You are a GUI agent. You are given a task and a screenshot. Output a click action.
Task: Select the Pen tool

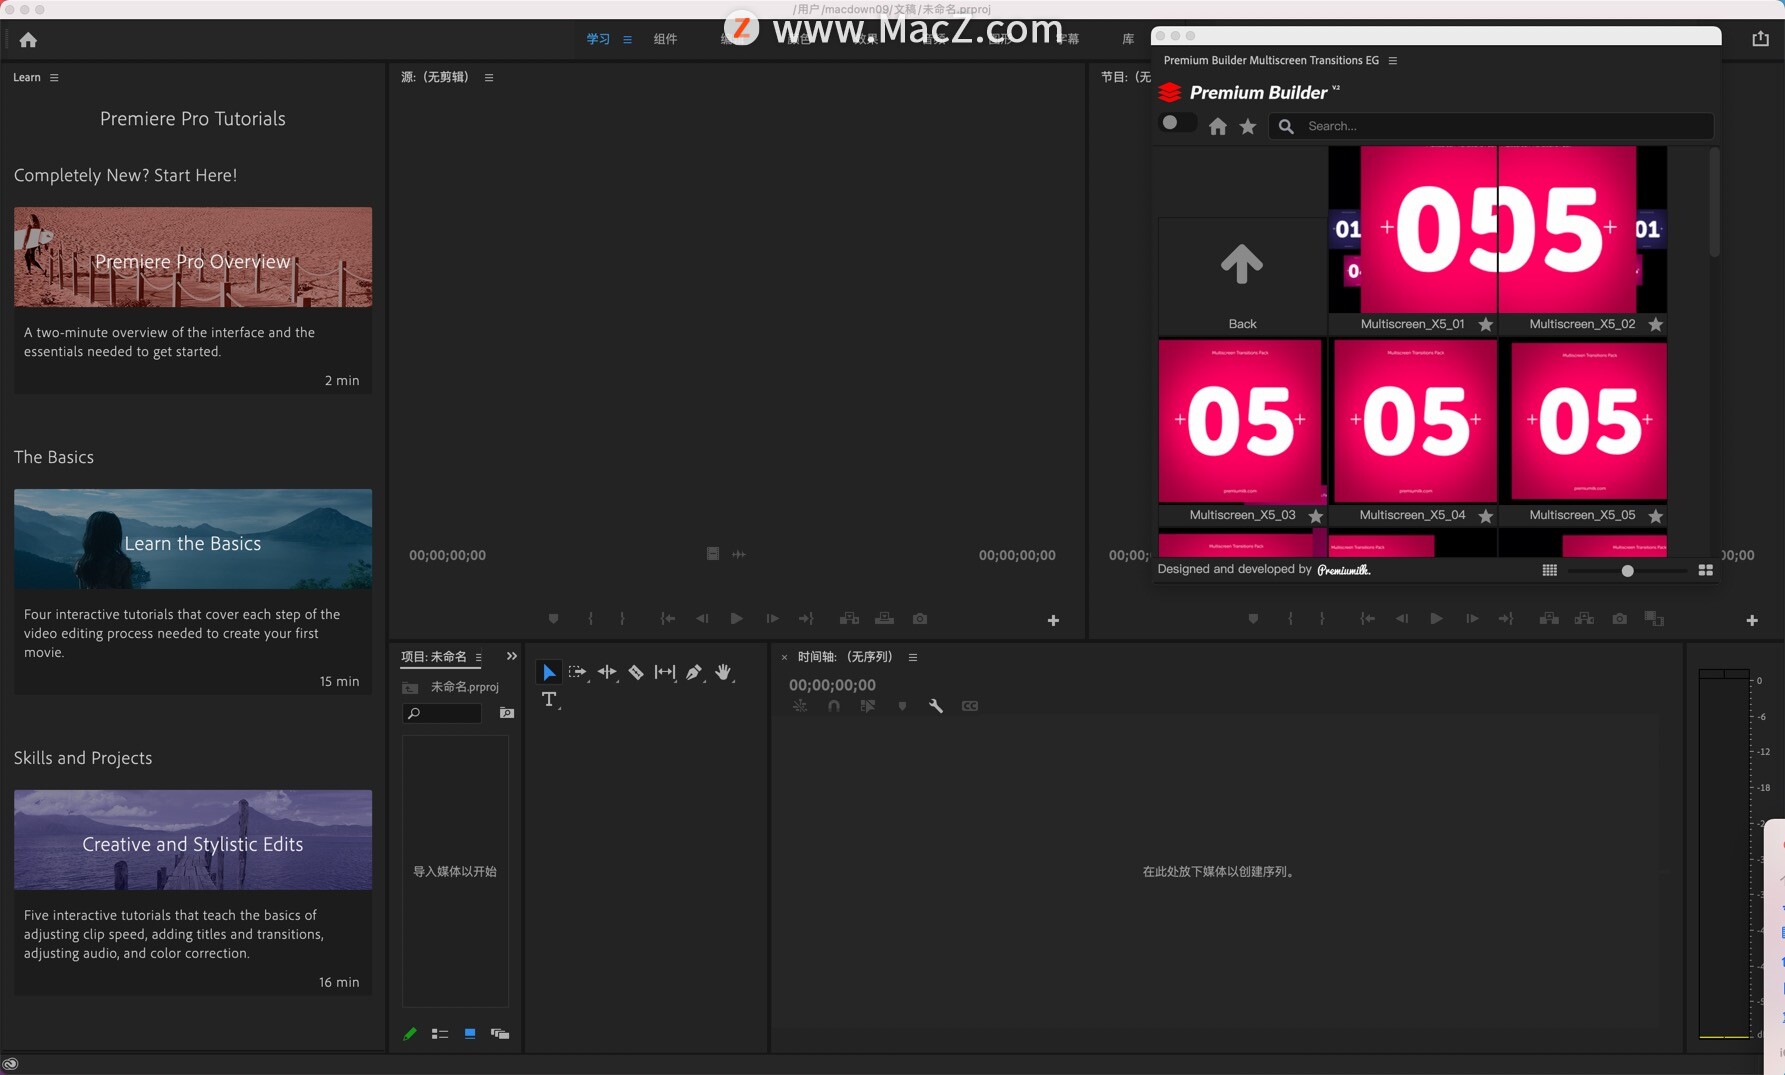[x=694, y=672]
